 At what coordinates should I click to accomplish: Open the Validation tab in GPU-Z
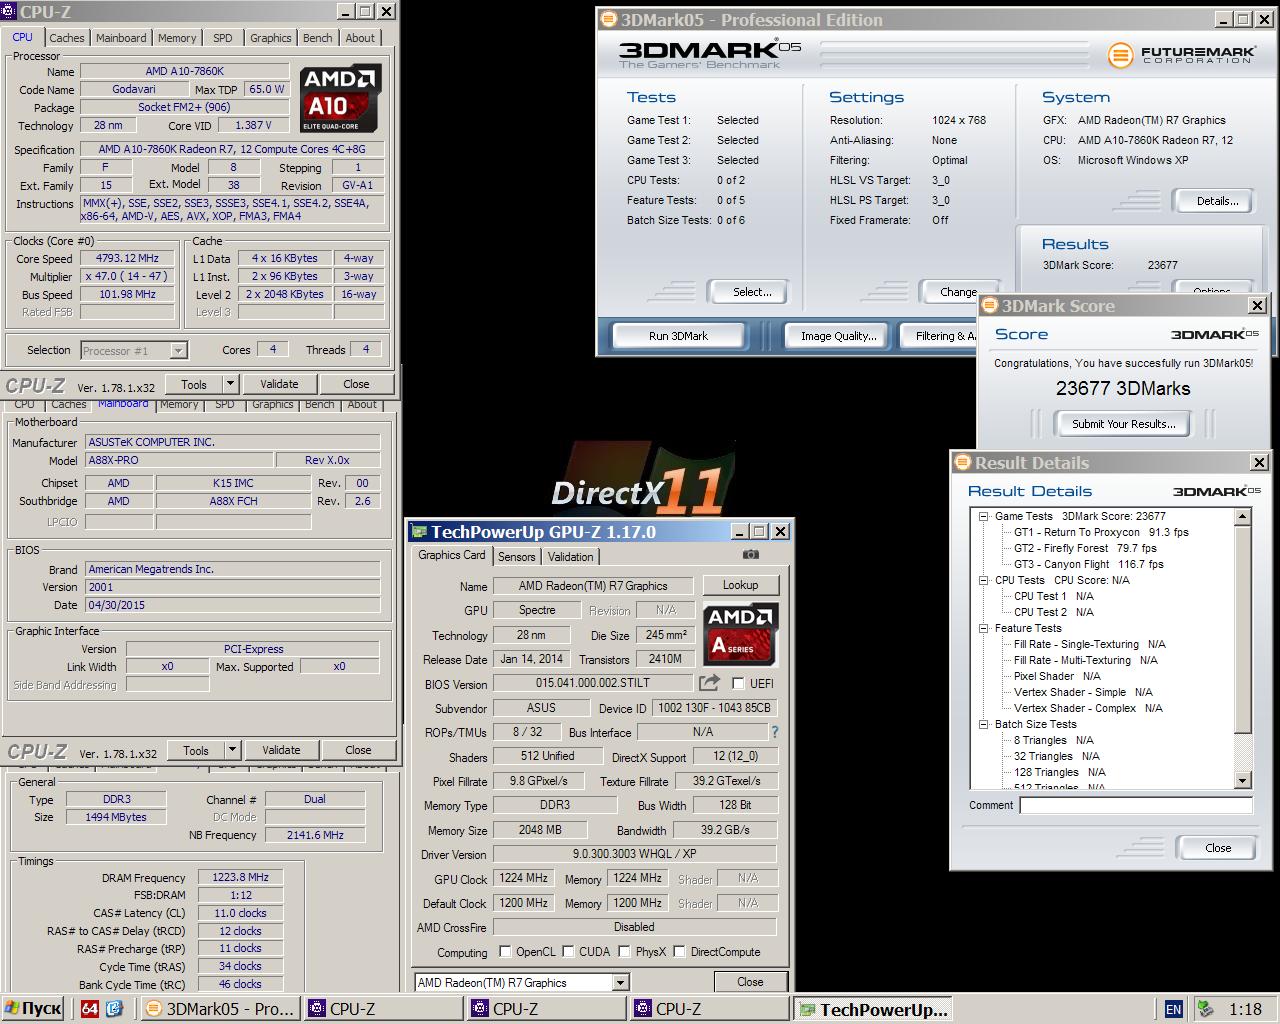tap(571, 557)
